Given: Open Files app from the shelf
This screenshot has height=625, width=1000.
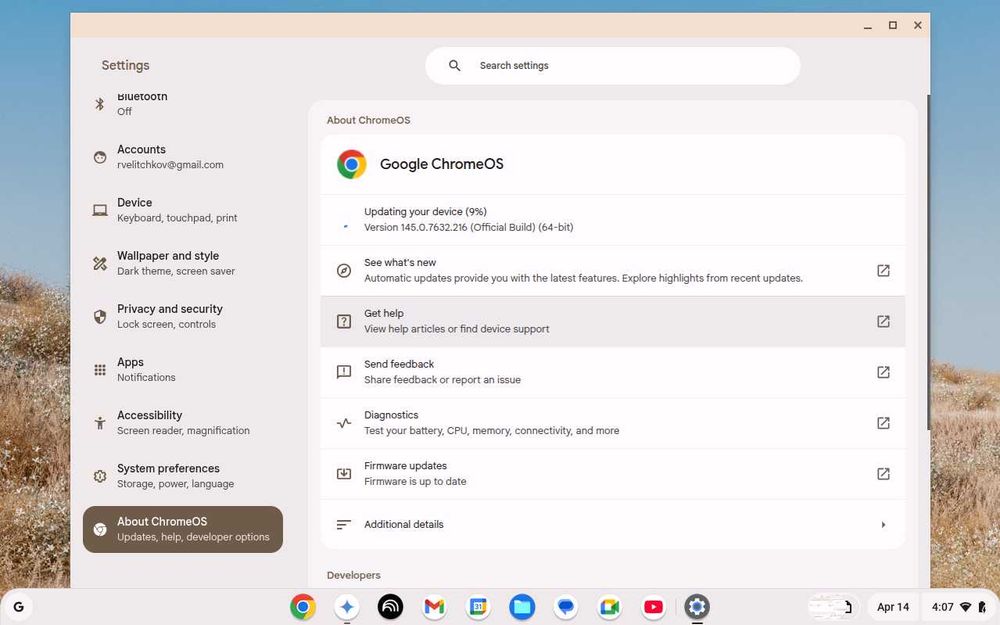Looking at the screenshot, I should point(522,607).
